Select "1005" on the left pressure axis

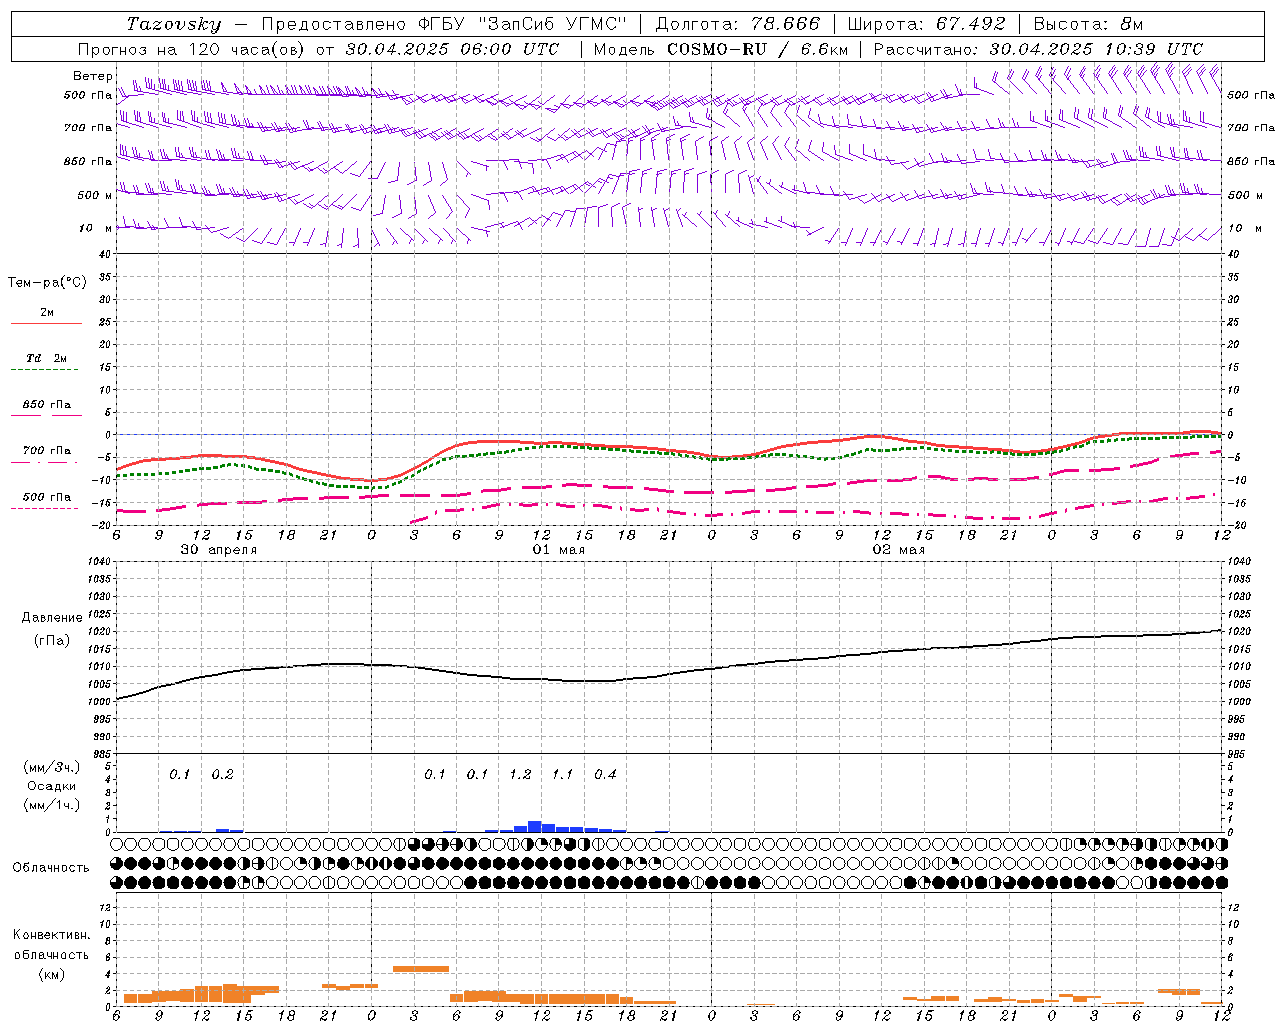point(99,685)
